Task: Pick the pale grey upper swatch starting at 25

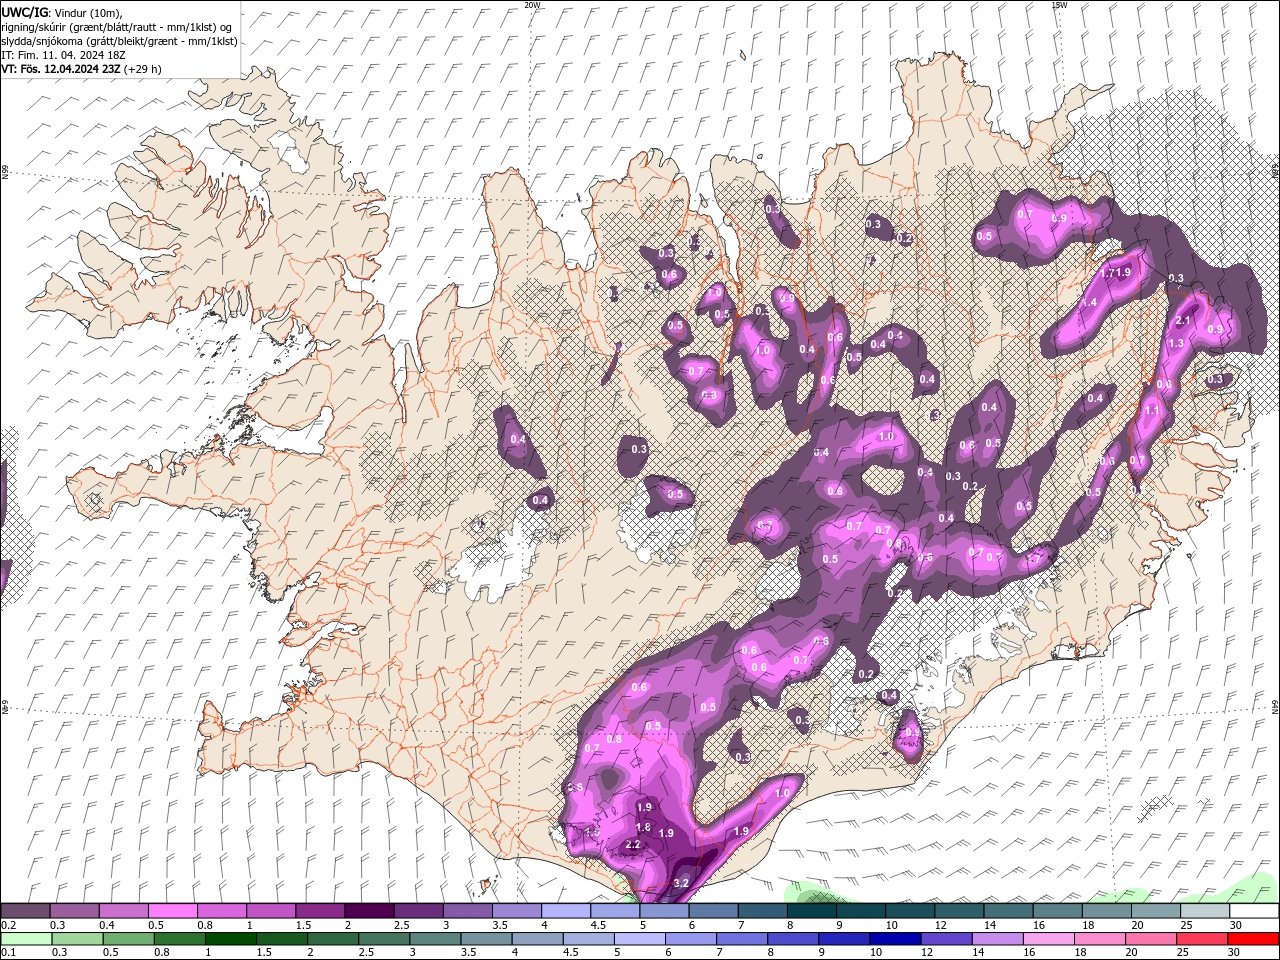Action: click(x=1205, y=911)
